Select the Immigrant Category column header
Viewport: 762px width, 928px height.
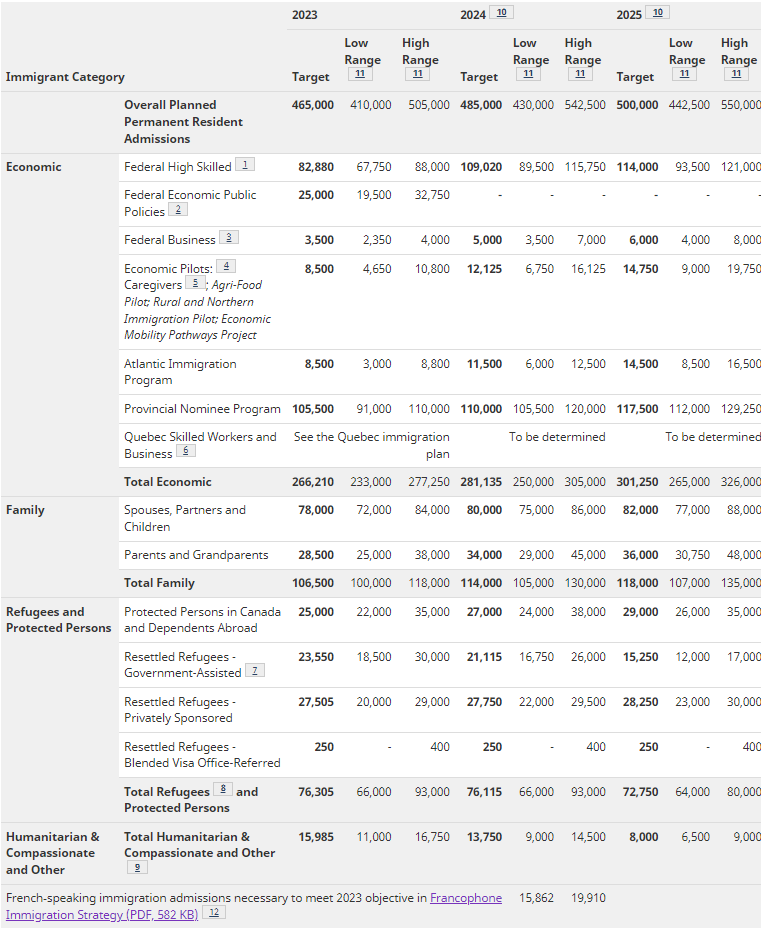[x=65, y=77]
